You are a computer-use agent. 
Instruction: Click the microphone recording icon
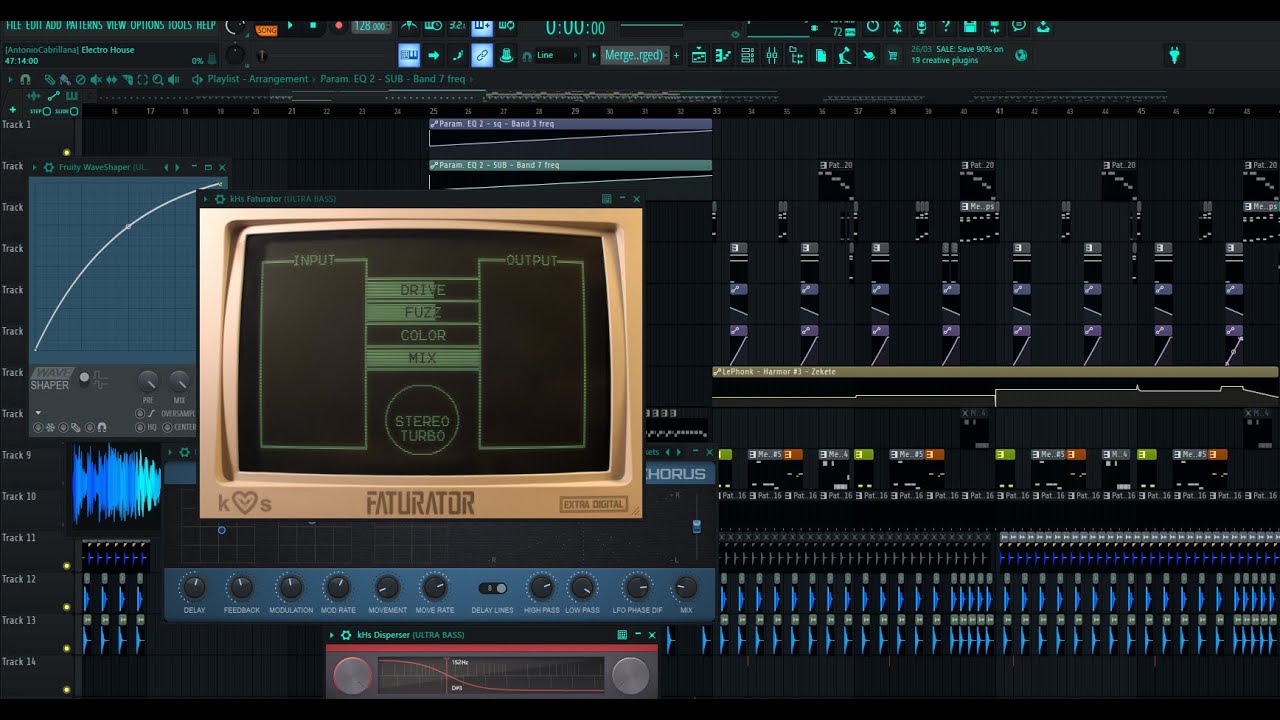(x=921, y=26)
